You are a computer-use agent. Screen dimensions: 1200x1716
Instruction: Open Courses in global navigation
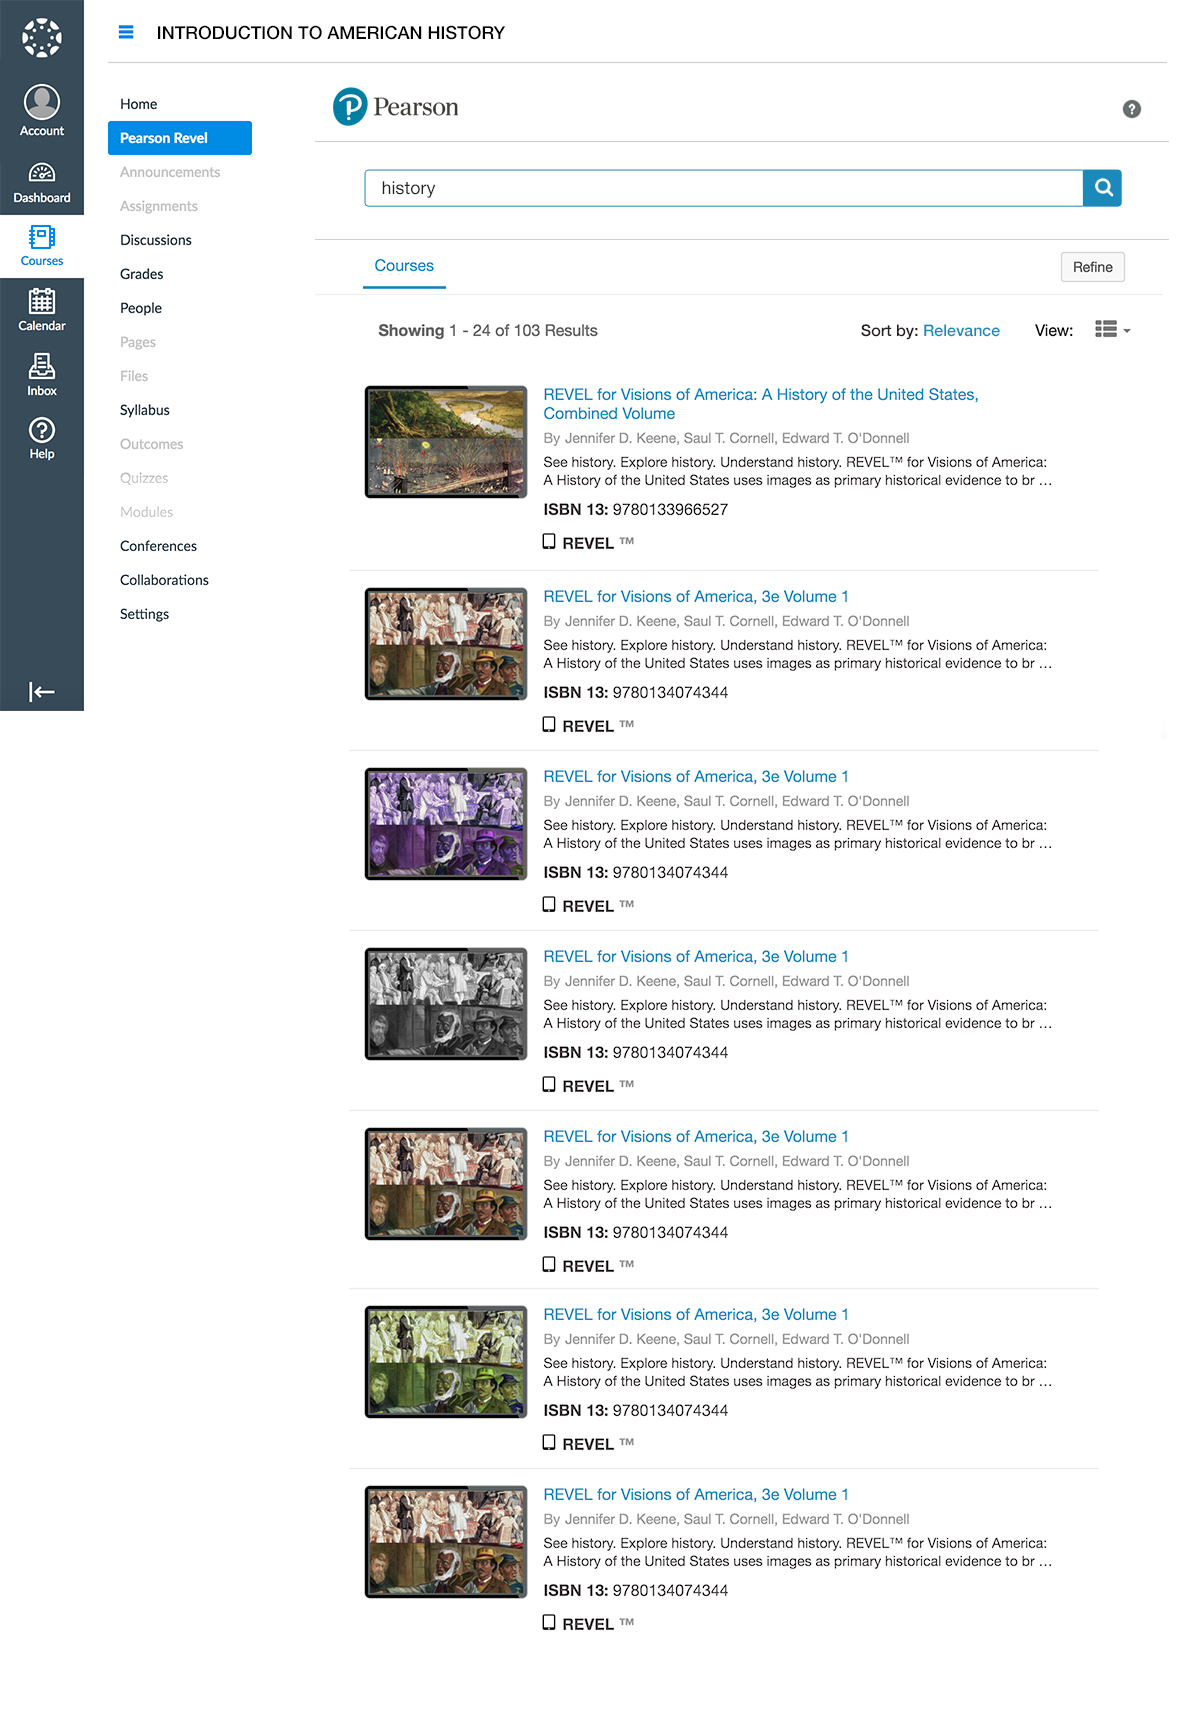coord(42,246)
